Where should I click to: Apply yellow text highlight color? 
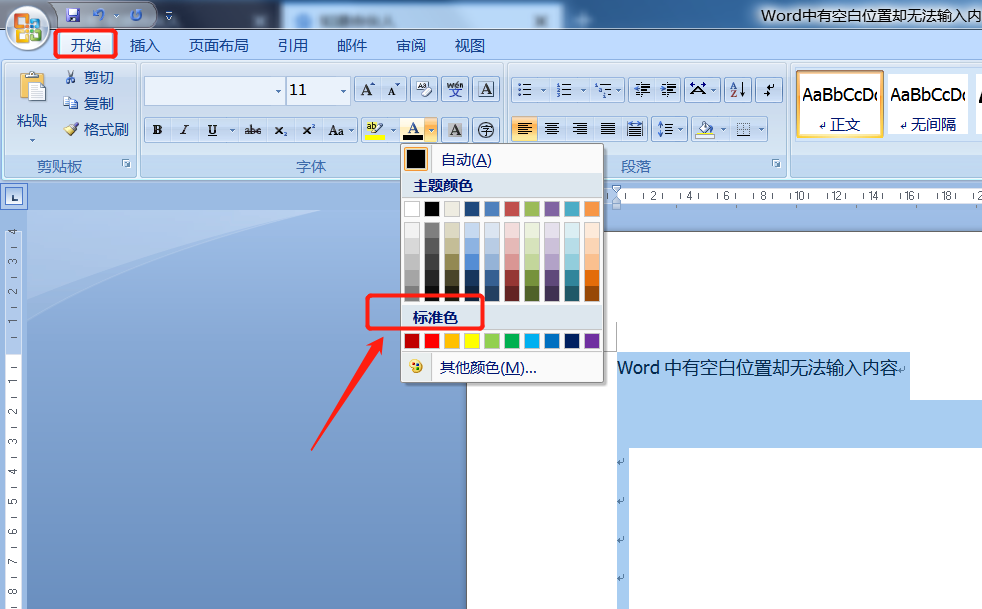coord(375,130)
